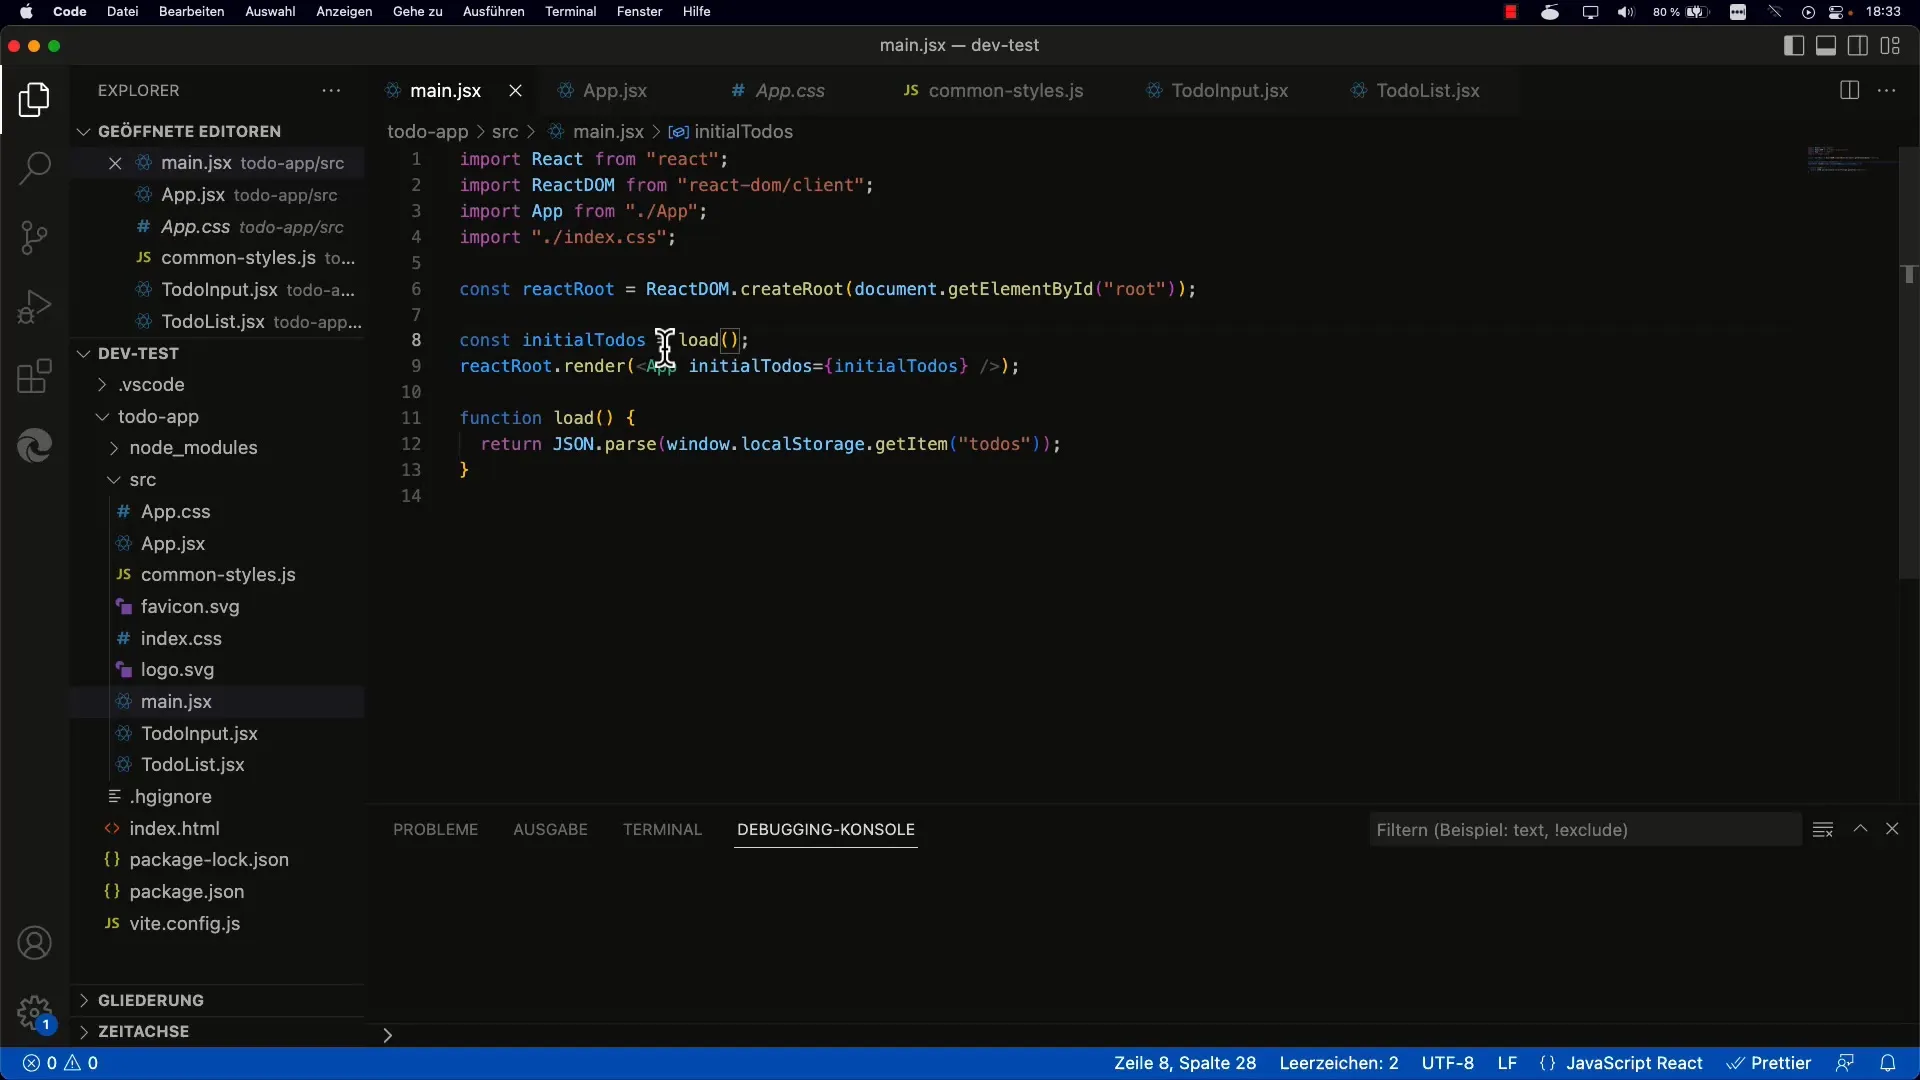Open editor more actions ellipsis
Viewport: 1920px width, 1080px height.
(x=1887, y=90)
